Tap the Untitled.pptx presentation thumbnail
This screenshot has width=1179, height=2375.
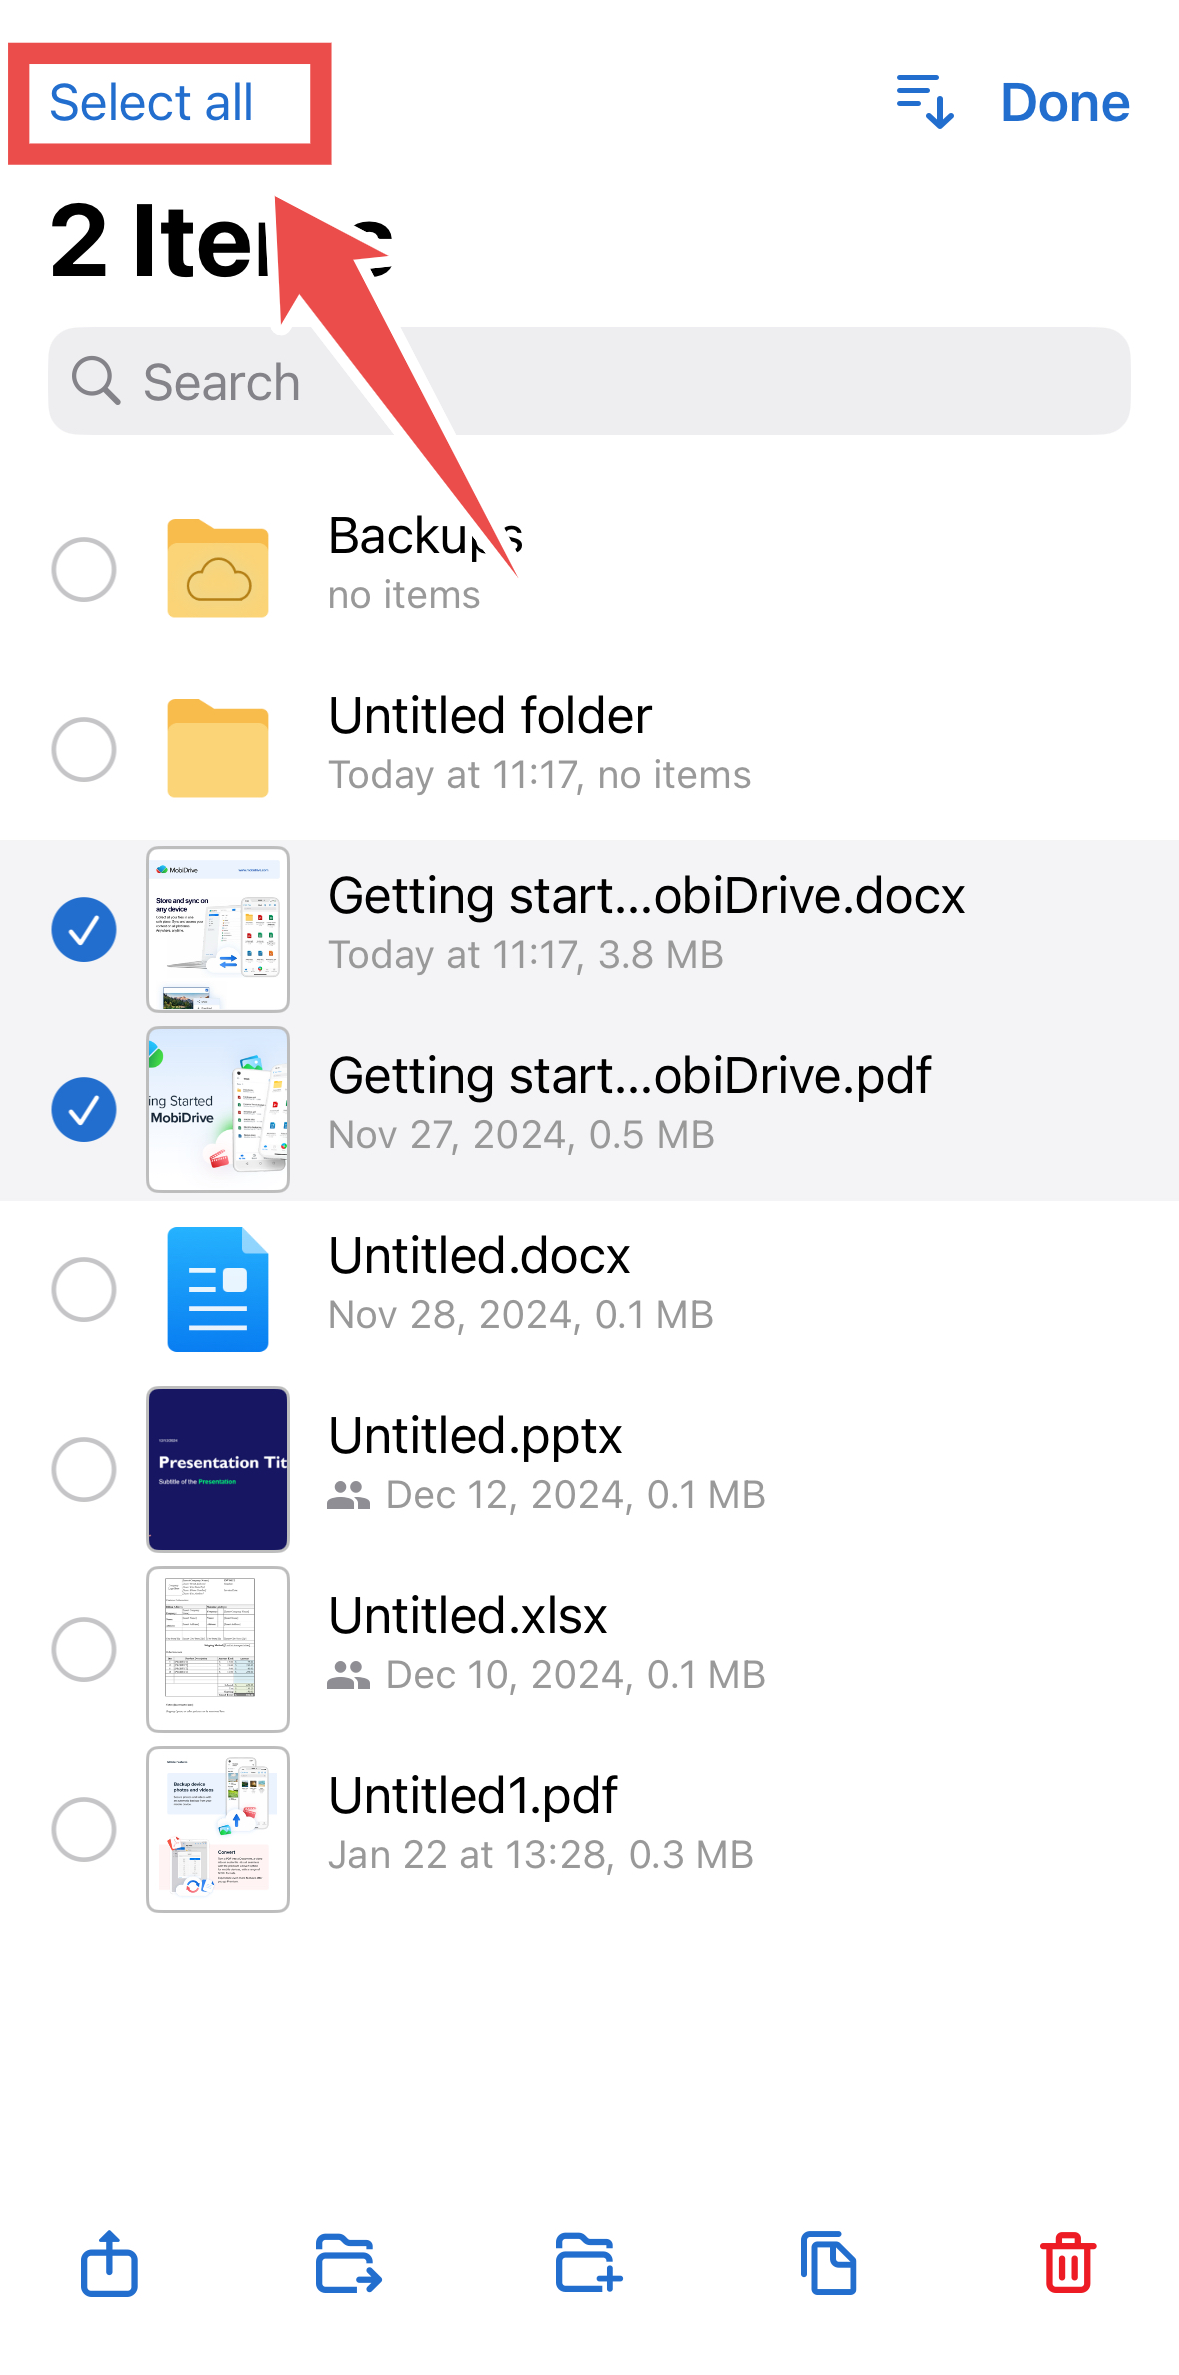pos(218,1469)
